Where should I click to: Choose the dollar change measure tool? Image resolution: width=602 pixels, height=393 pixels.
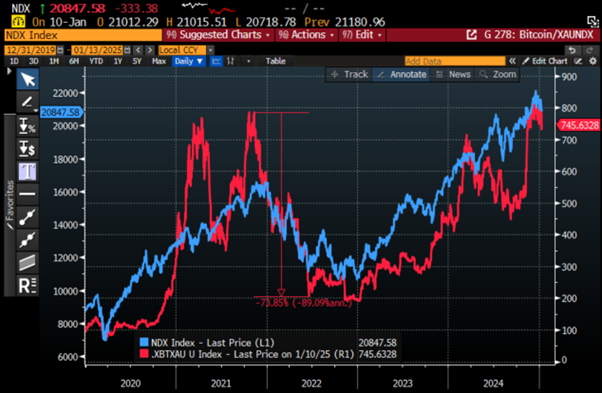28,149
